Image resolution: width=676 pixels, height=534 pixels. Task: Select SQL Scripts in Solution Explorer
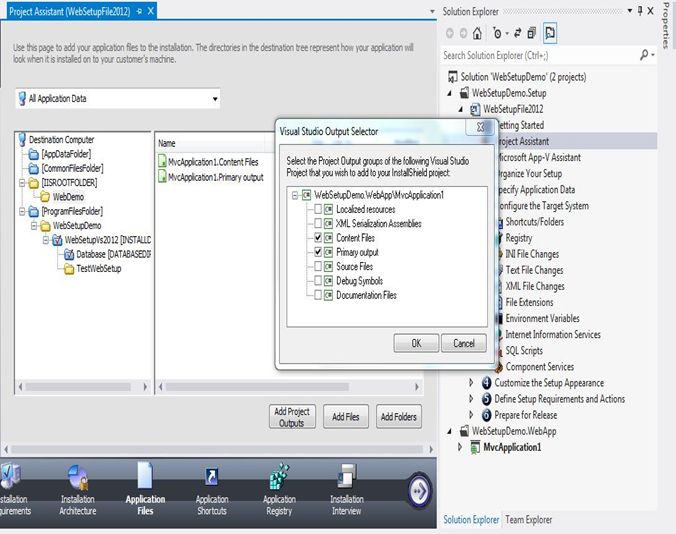pos(524,350)
